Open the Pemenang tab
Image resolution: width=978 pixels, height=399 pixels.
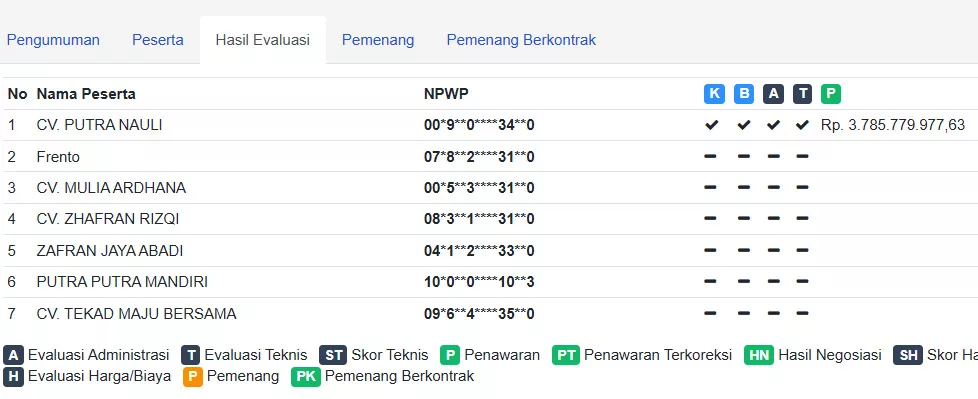378,40
